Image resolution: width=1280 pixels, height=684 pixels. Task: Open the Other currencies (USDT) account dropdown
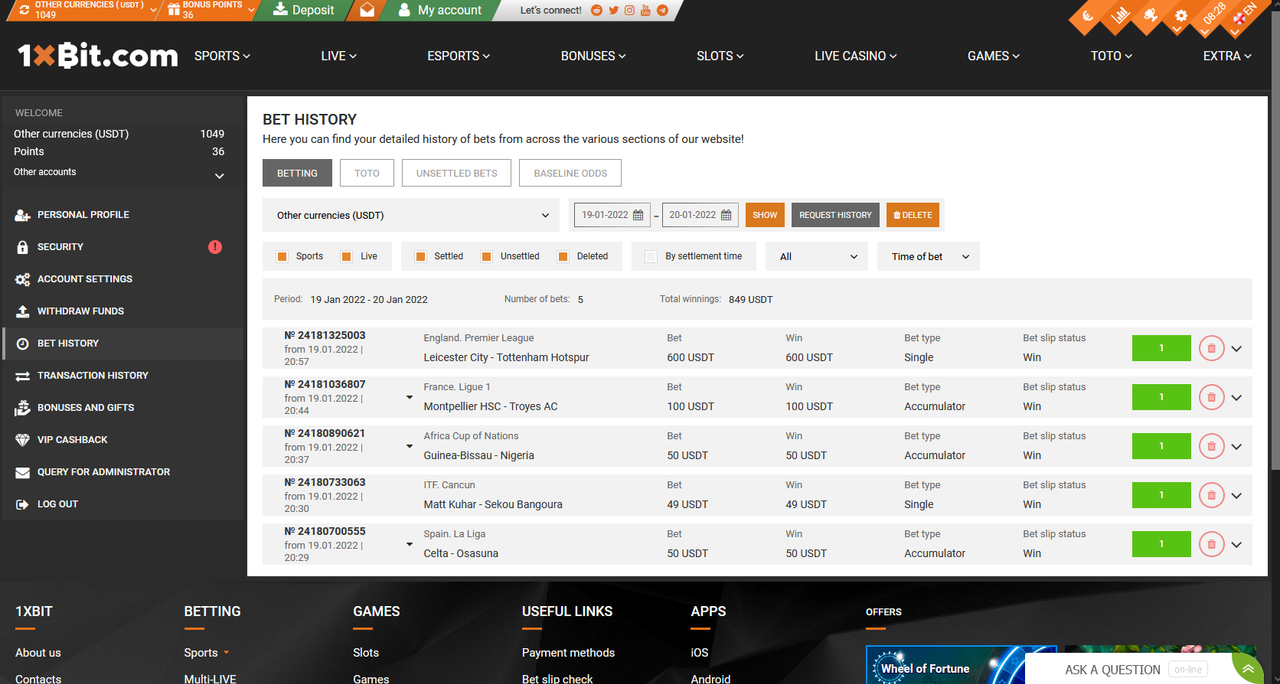(x=411, y=215)
